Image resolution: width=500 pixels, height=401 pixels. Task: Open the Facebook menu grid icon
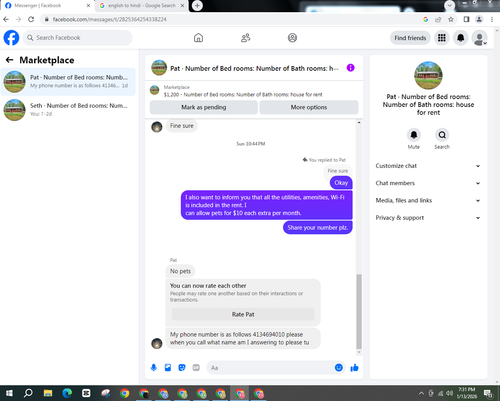coord(442,38)
